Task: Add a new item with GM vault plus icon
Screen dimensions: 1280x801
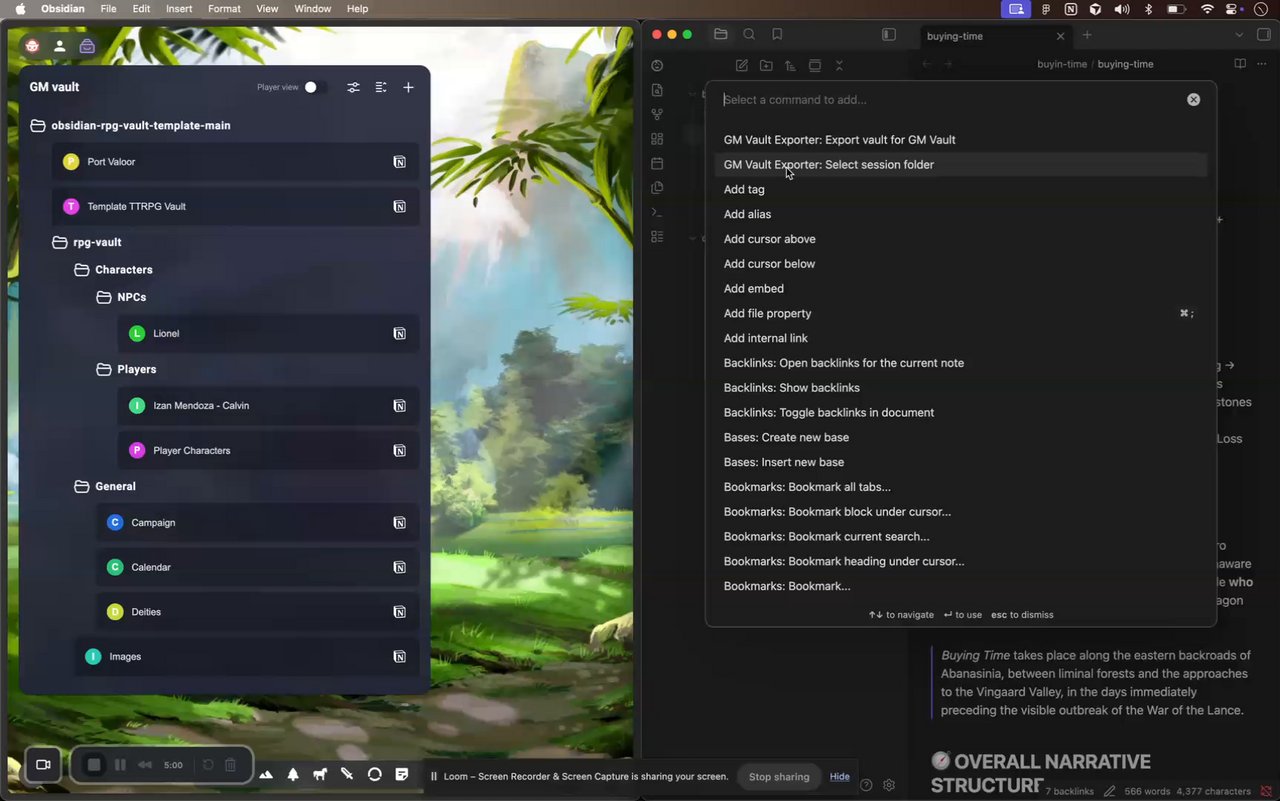Action: pyautogui.click(x=408, y=87)
